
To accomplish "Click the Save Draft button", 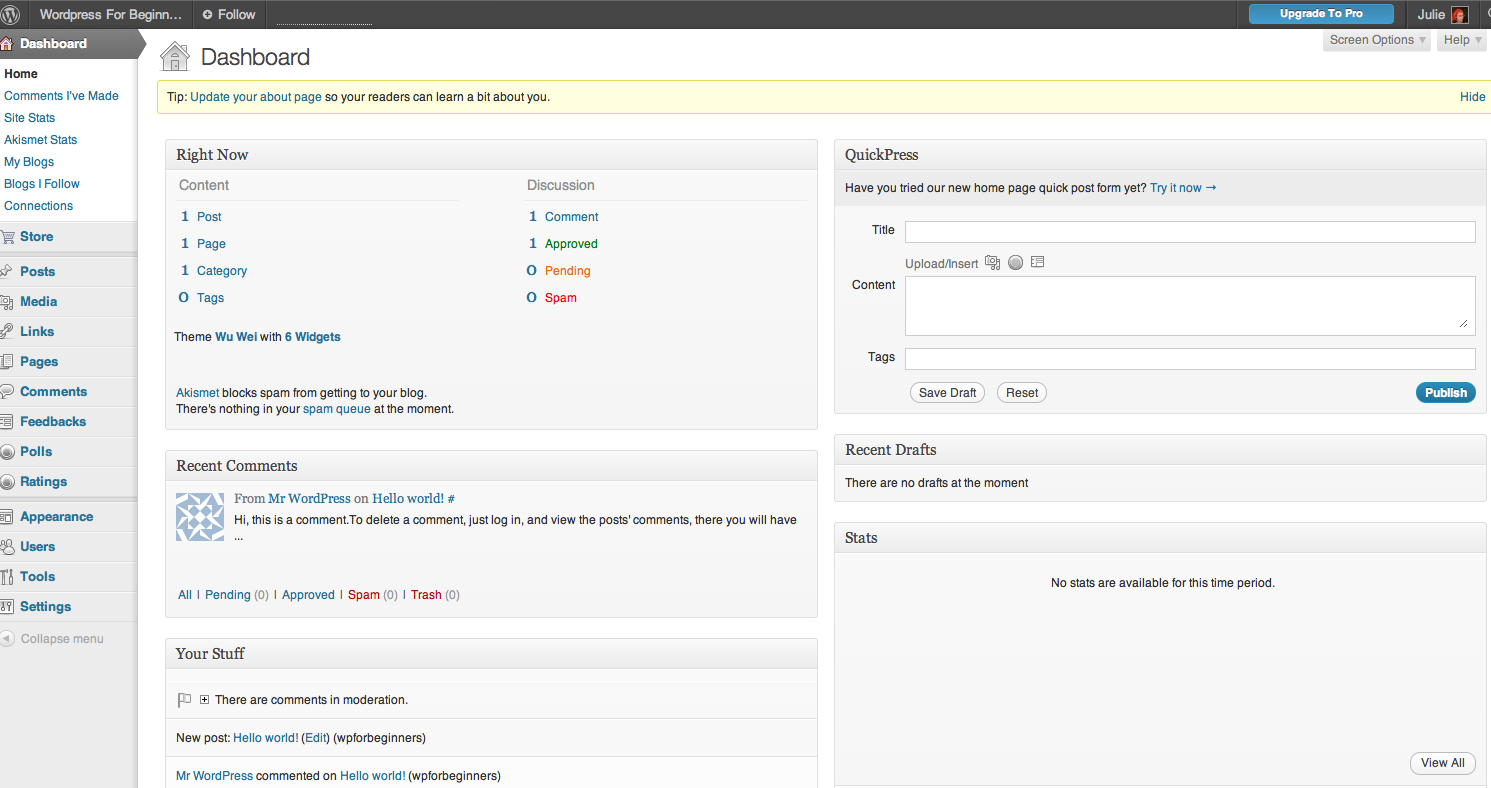I will (947, 393).
